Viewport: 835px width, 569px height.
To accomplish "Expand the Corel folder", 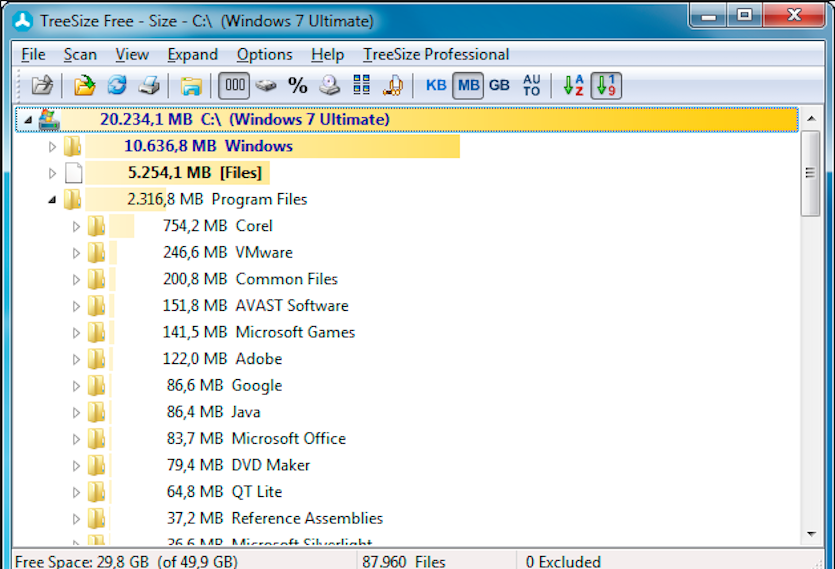I will 76,226.
